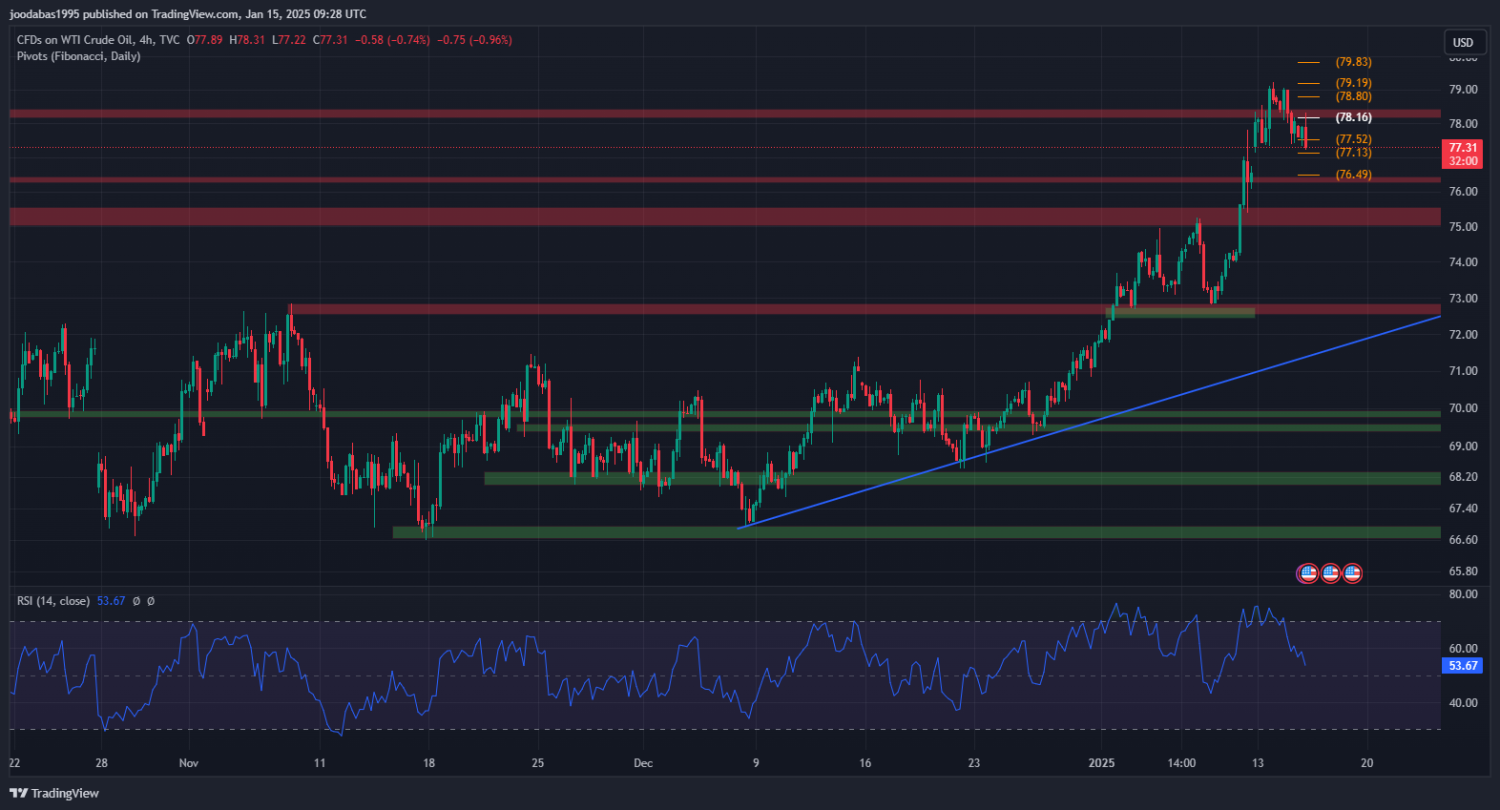1500x810 pixels.
Task: Click the Dec date on the time axis
Action: pyautogui.click(x=643, y=763)
